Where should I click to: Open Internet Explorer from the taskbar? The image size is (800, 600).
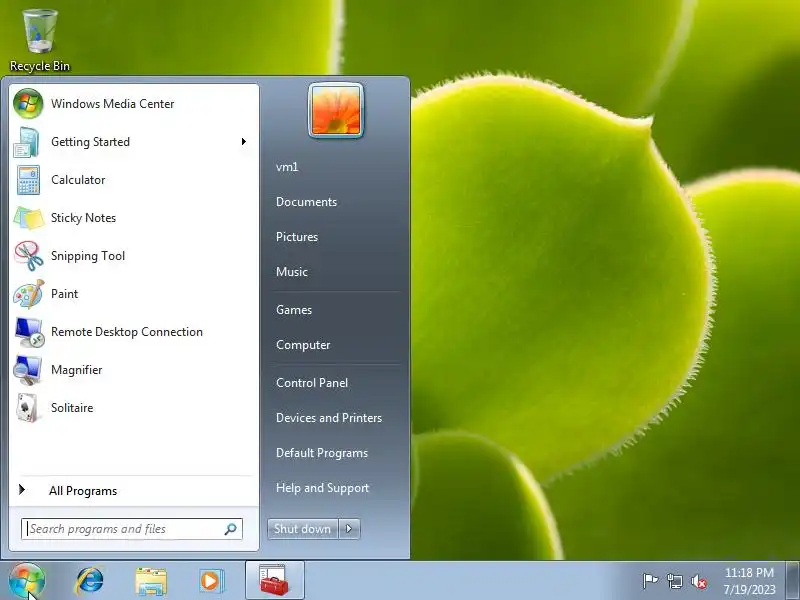click(89, 581)
